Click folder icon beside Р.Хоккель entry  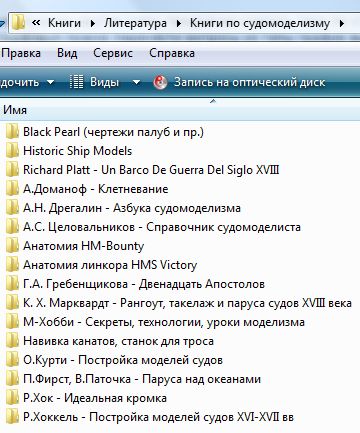pyautogui.click(x=12, y=417)
